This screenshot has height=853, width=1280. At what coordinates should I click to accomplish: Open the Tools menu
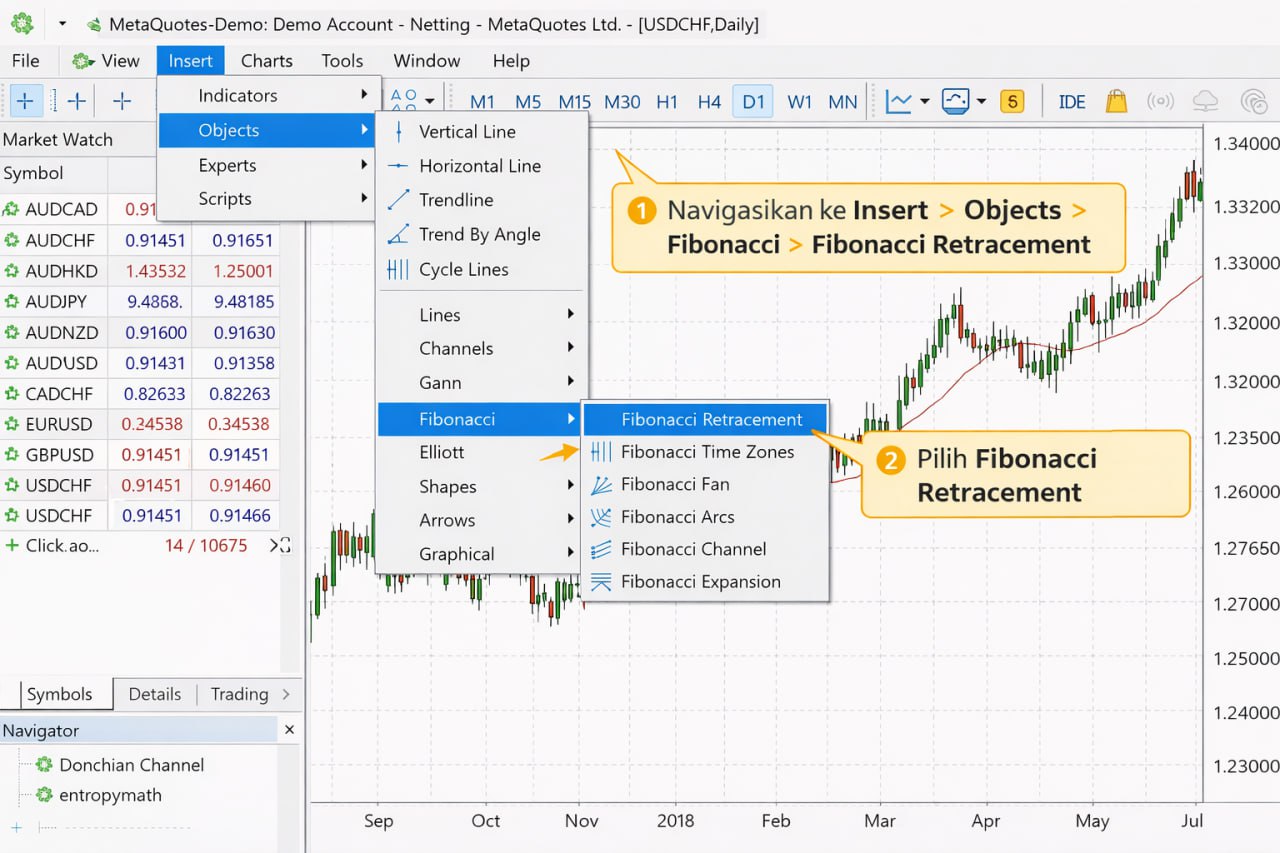point(342,61)
